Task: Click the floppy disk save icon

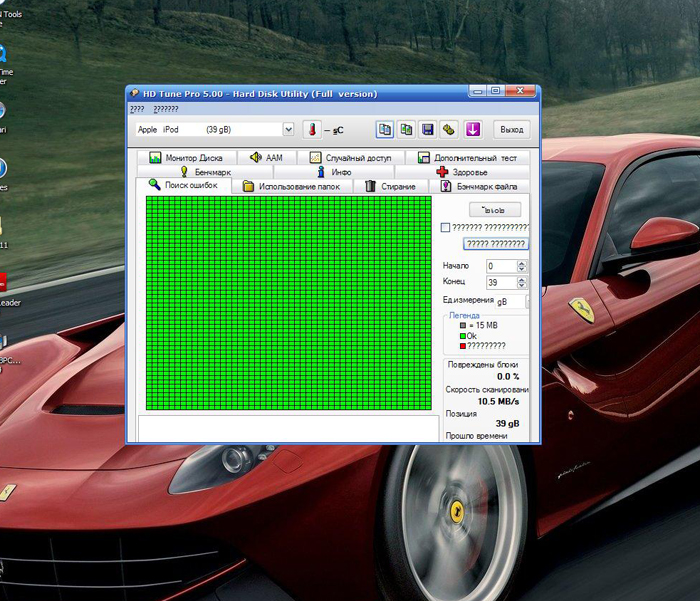Action: (x=427, y=129)
